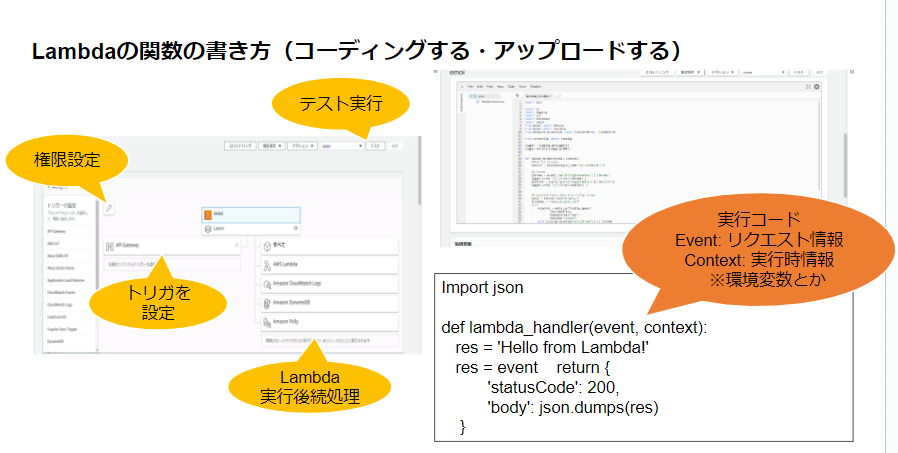Open the Environment side panel tab
This screenshot has width=898, height=453.
click(x=462, y=102)
